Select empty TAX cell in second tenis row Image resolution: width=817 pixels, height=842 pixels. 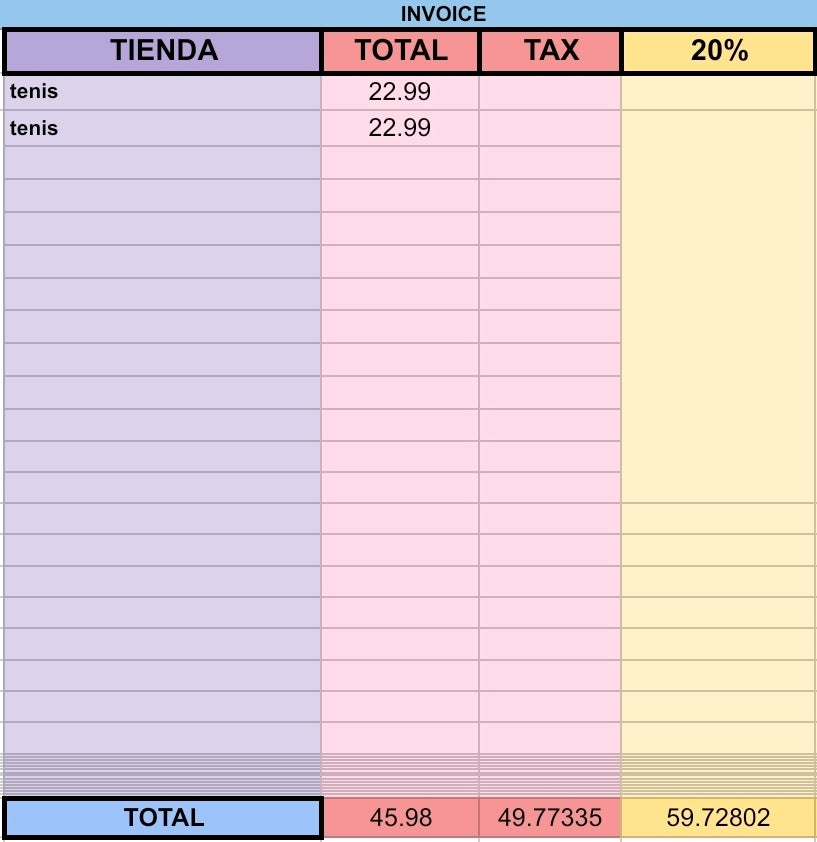point(550,128)
